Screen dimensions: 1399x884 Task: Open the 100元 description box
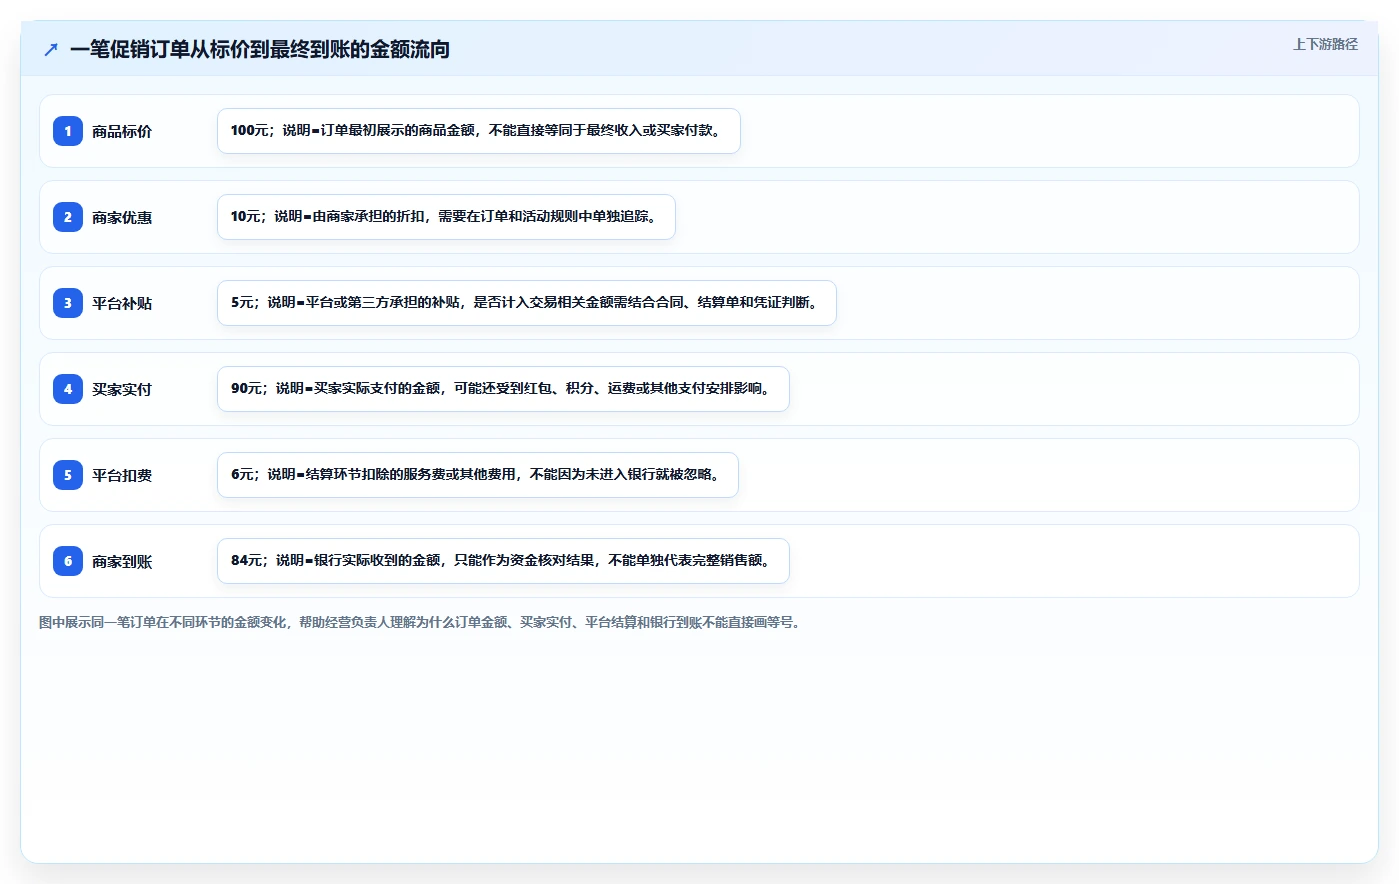(479, 131)
